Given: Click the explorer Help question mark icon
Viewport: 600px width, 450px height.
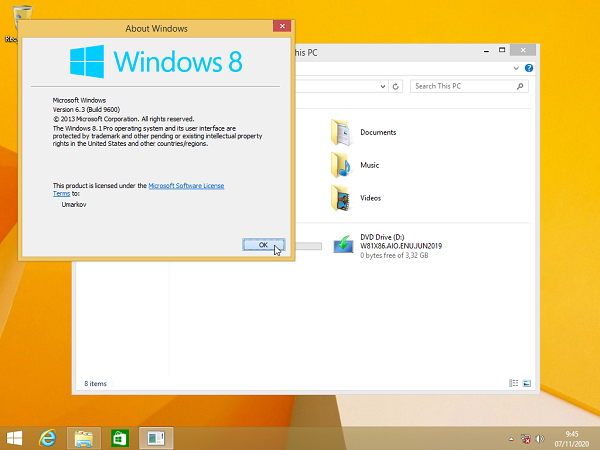Looking at the screenshot, I should [x=530, y=67].
